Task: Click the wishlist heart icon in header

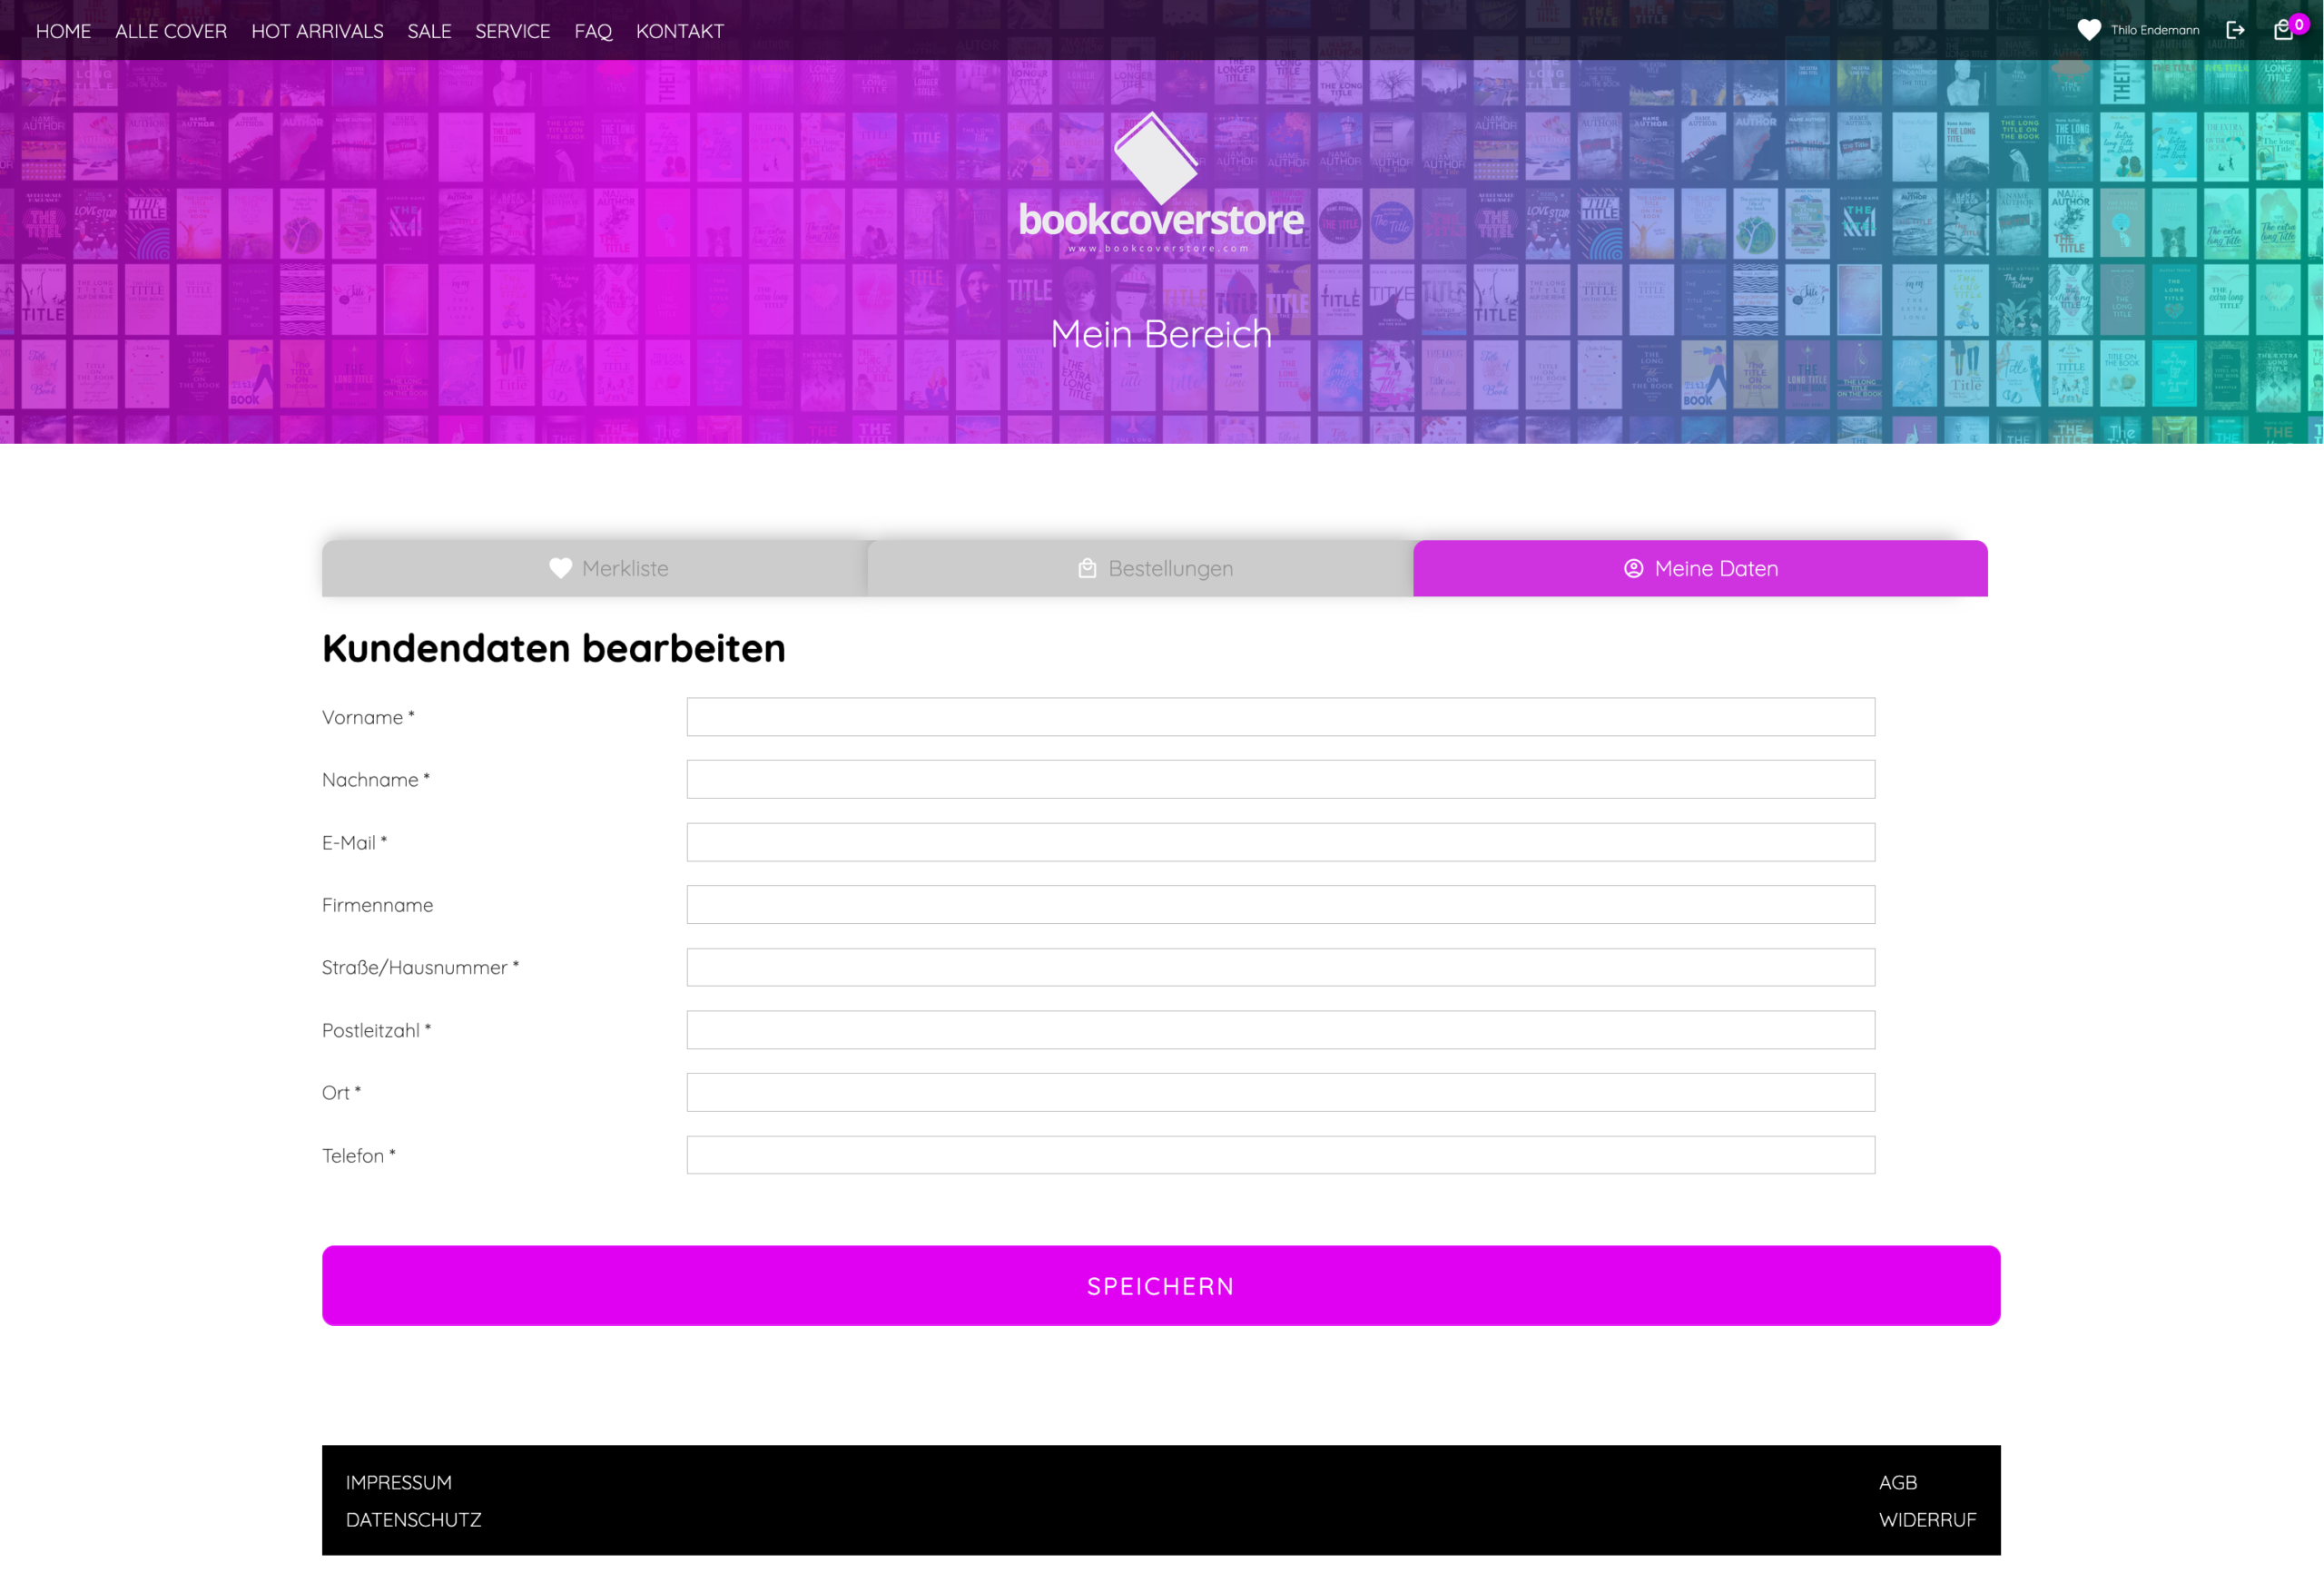Action: [2088, 30]
